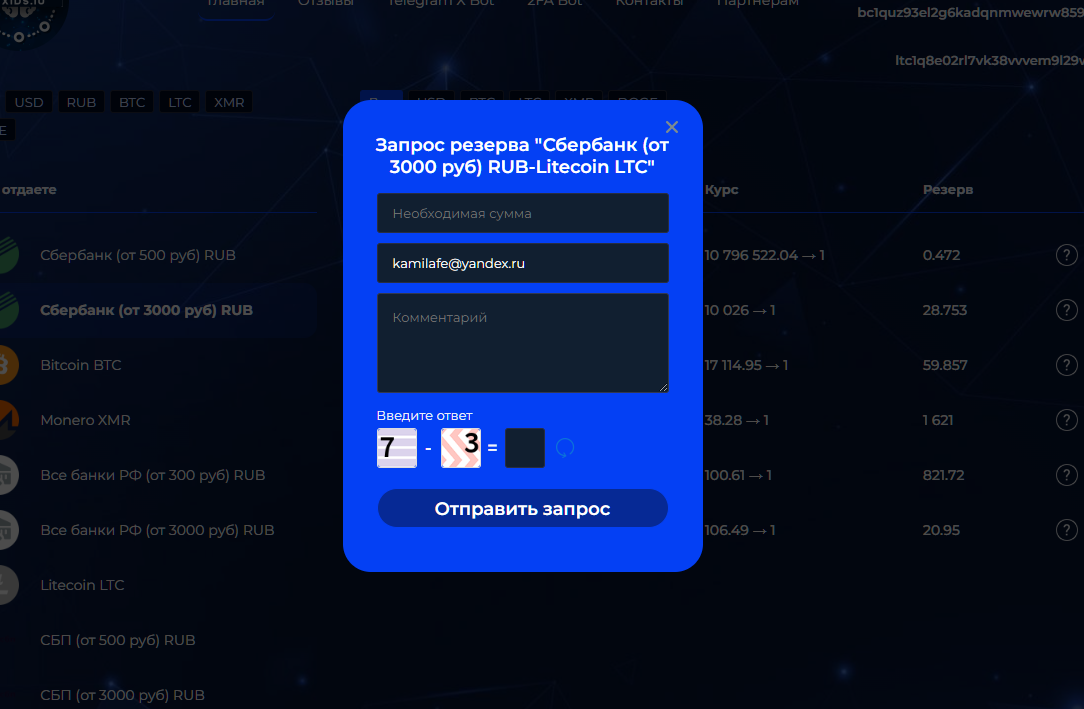Close the reserve request dialog
This screenshot has height=709, width=1084.
[x=671, y=127]
